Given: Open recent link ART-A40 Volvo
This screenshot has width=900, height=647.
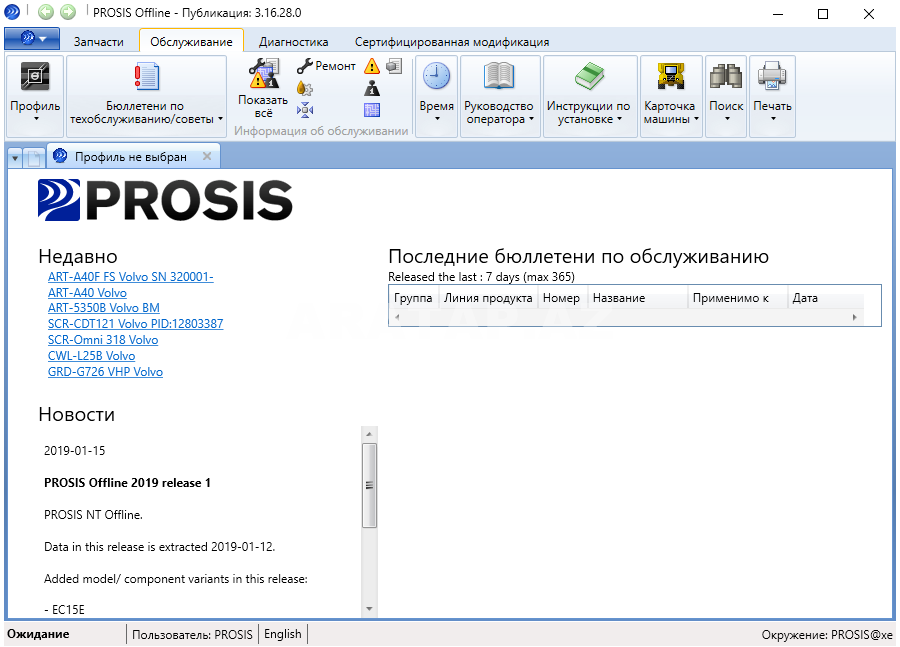Looking at the screenshot, I should pyautogui.click(x=87, y=293).
